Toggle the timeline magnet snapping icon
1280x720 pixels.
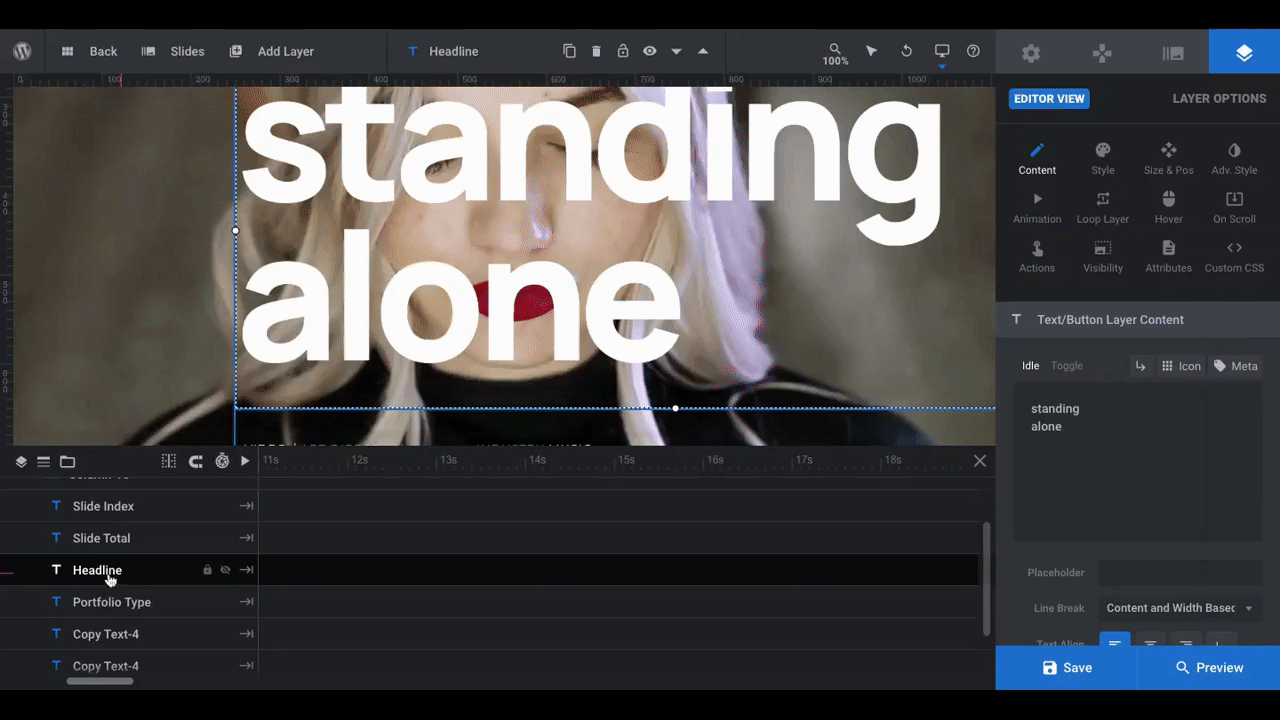[x=196, y=461]
